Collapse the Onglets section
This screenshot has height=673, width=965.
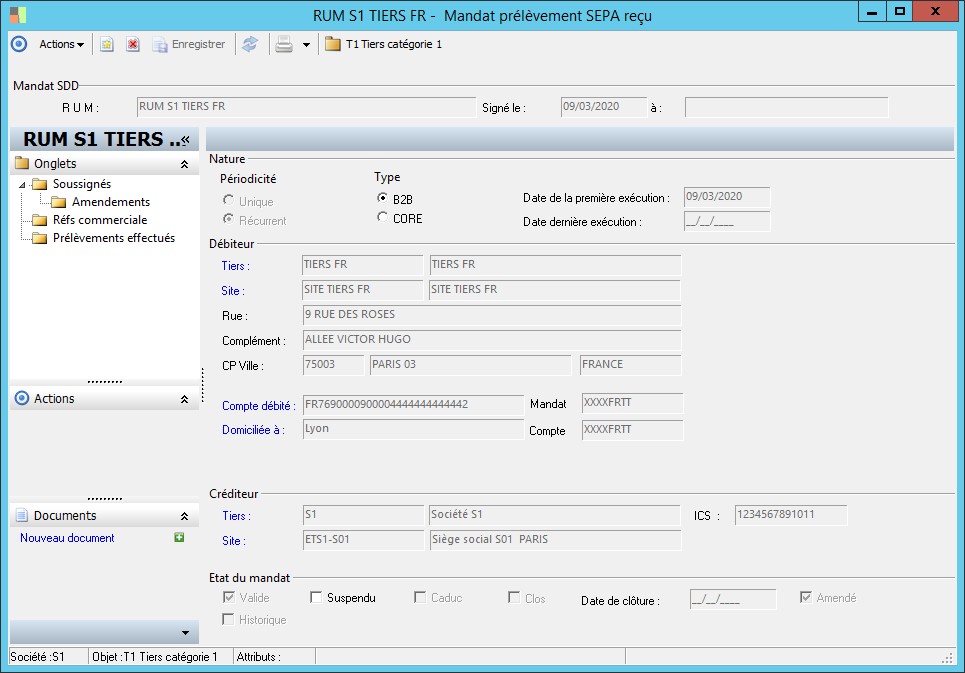[x=184, y=164]
